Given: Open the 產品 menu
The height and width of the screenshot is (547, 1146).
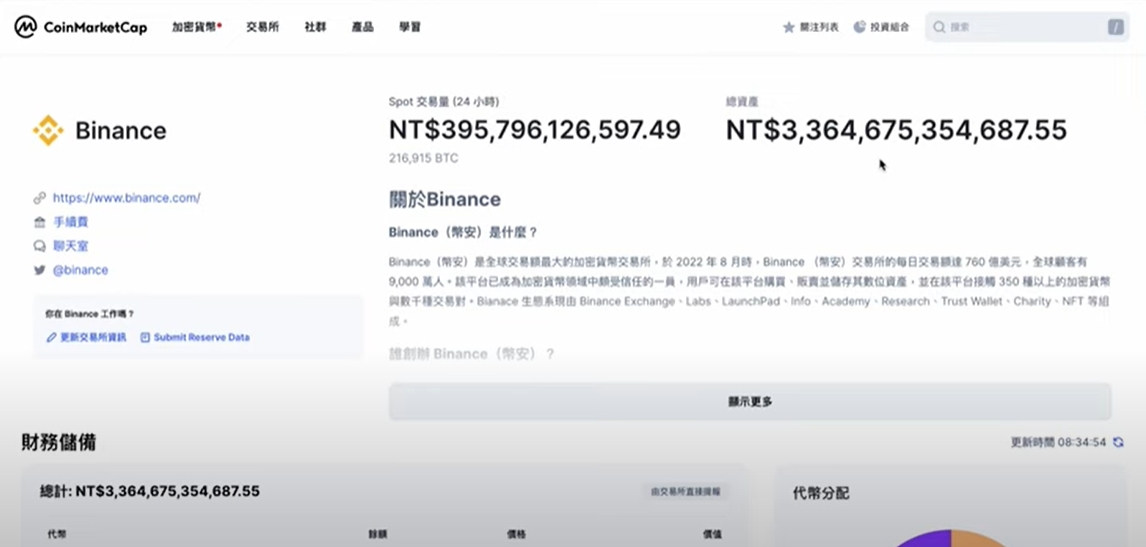Looking at the screenshot, I should point(363,27).
